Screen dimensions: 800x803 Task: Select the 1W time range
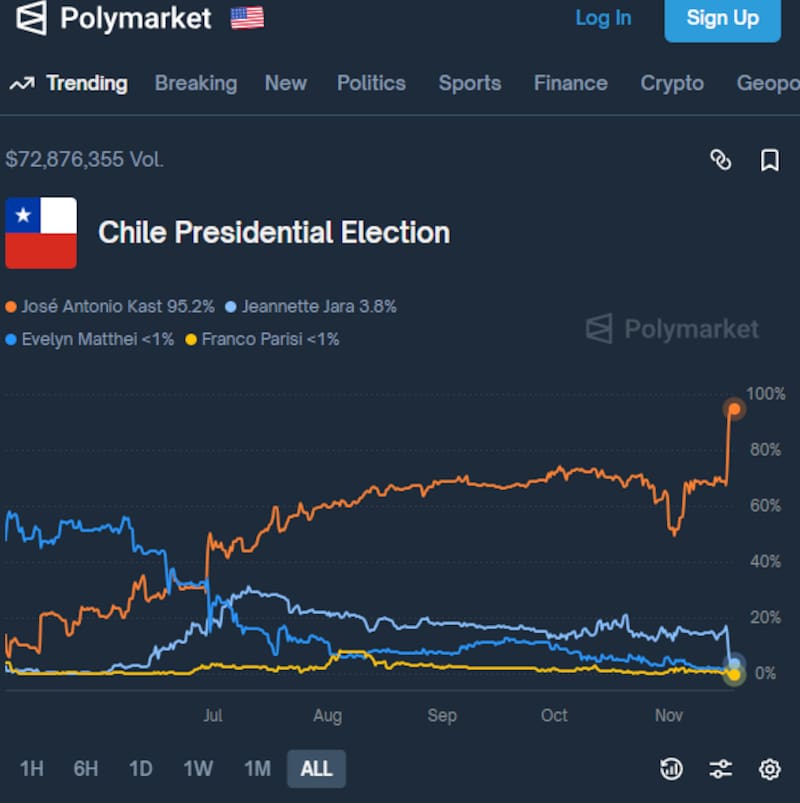[x=198, y=769]
